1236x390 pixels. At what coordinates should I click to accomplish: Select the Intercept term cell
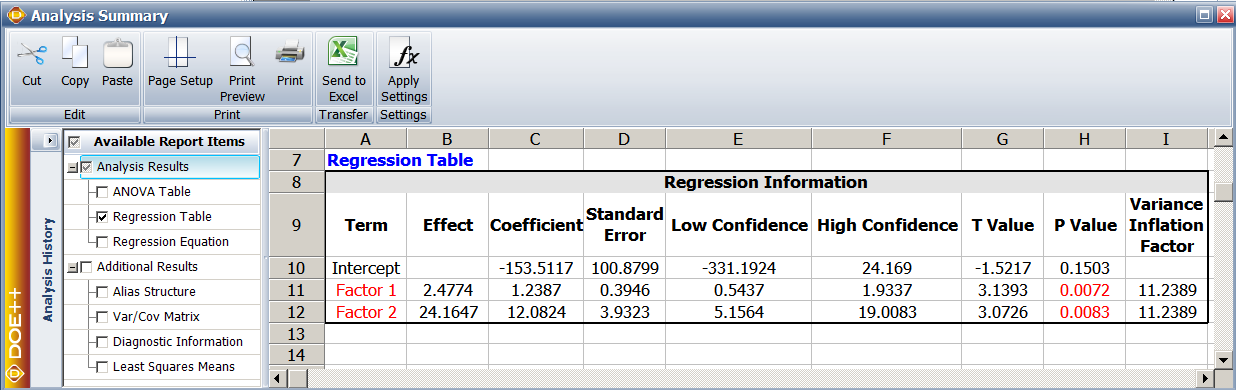pyautogui.click(x=365, y=268)
